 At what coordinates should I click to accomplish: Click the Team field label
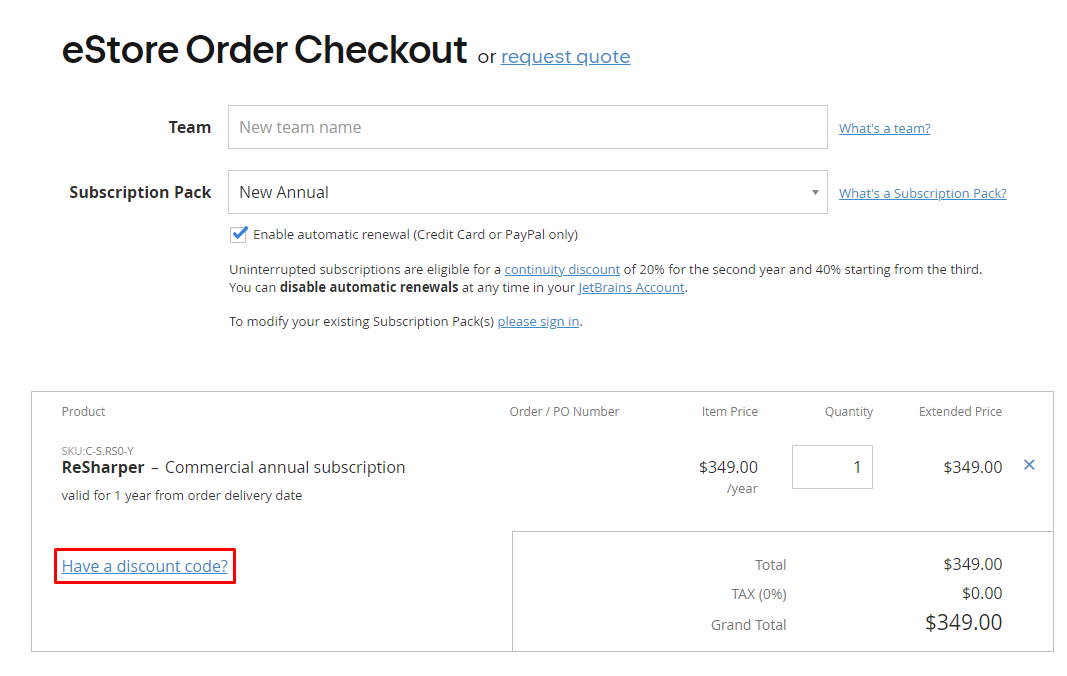click(190, 127)
